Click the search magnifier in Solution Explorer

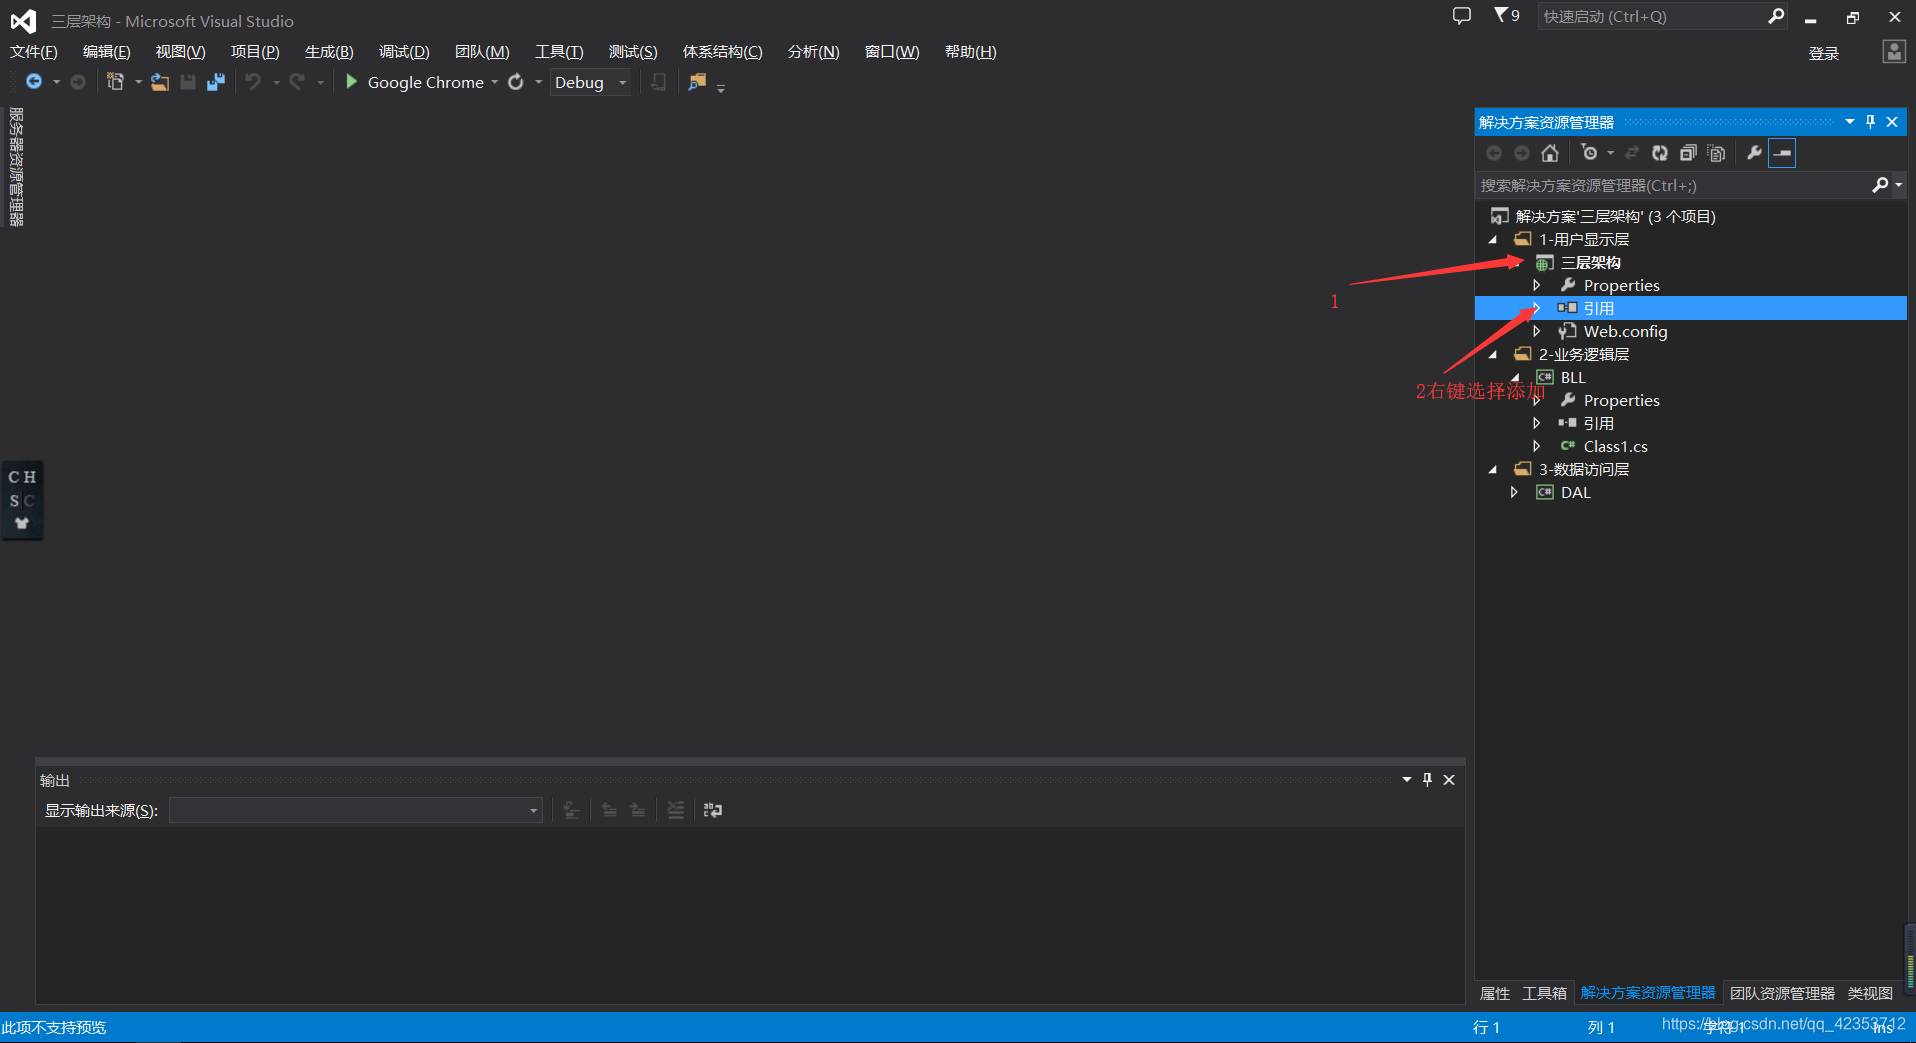coord(1880,185)
